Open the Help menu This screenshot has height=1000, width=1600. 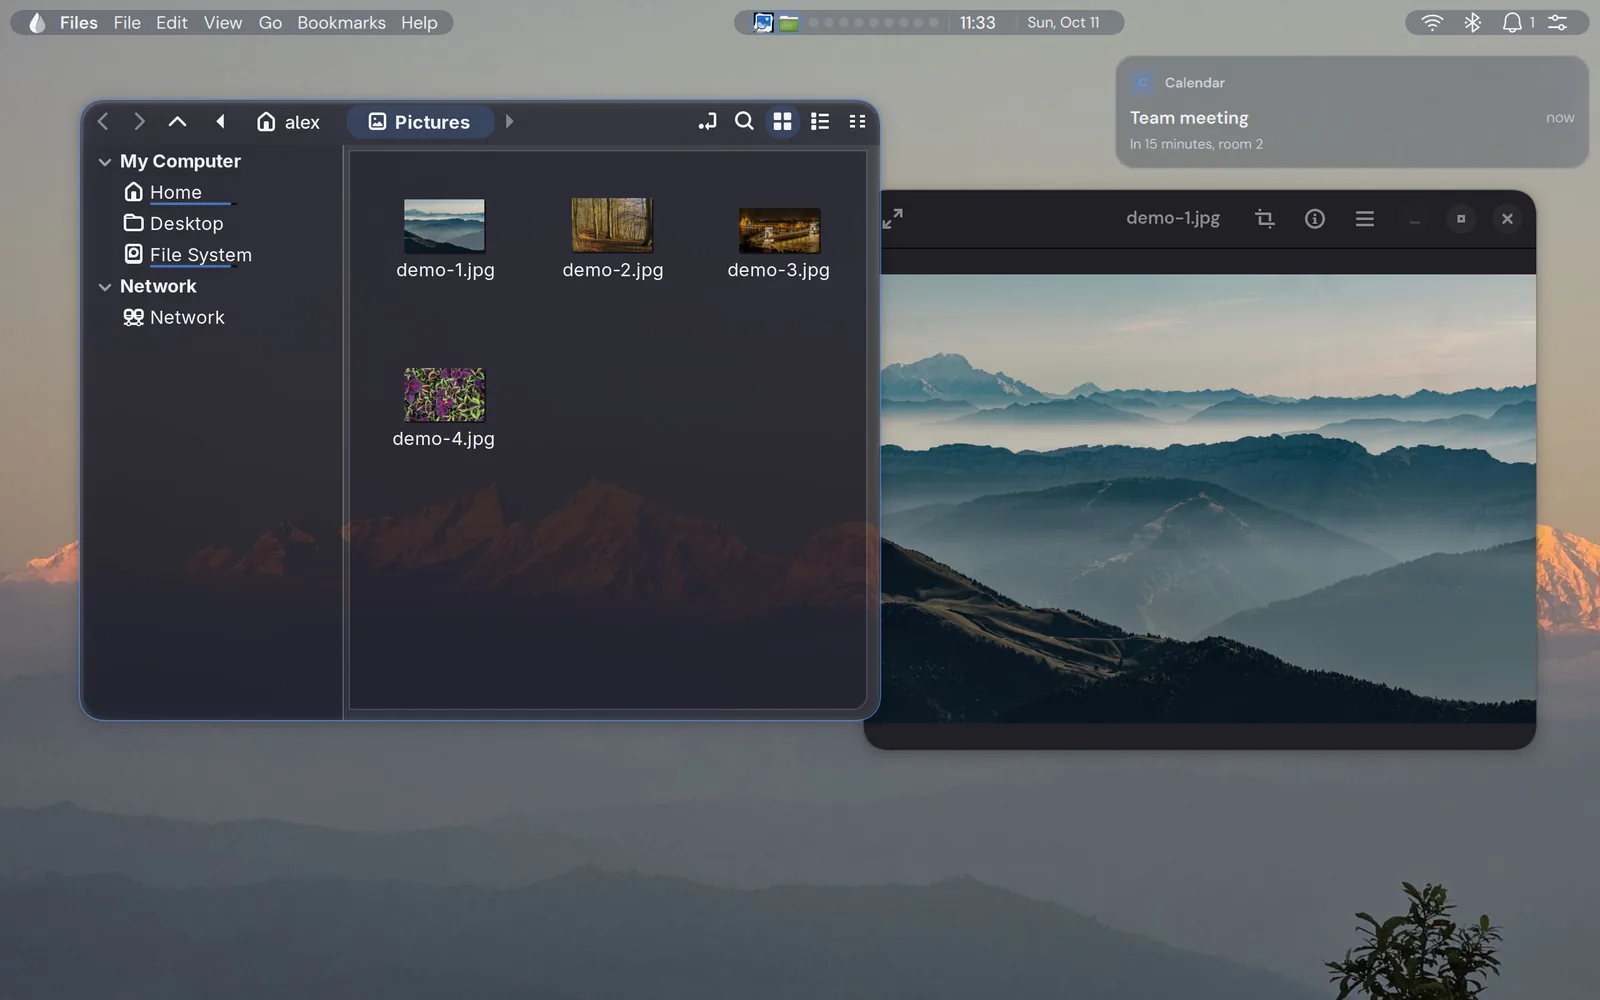pos(419,23)
